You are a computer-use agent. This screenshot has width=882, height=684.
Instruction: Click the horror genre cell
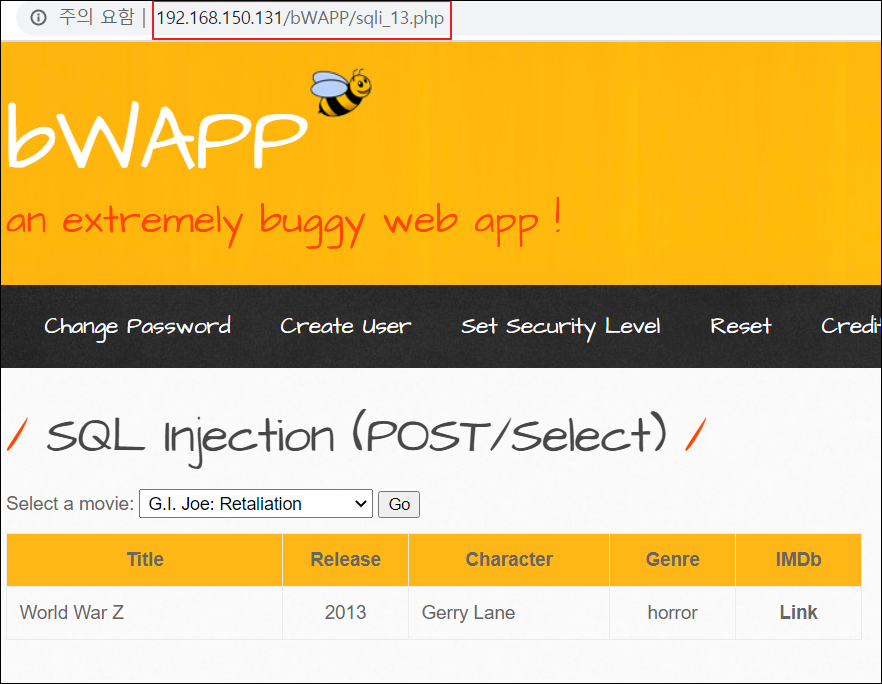672,612
